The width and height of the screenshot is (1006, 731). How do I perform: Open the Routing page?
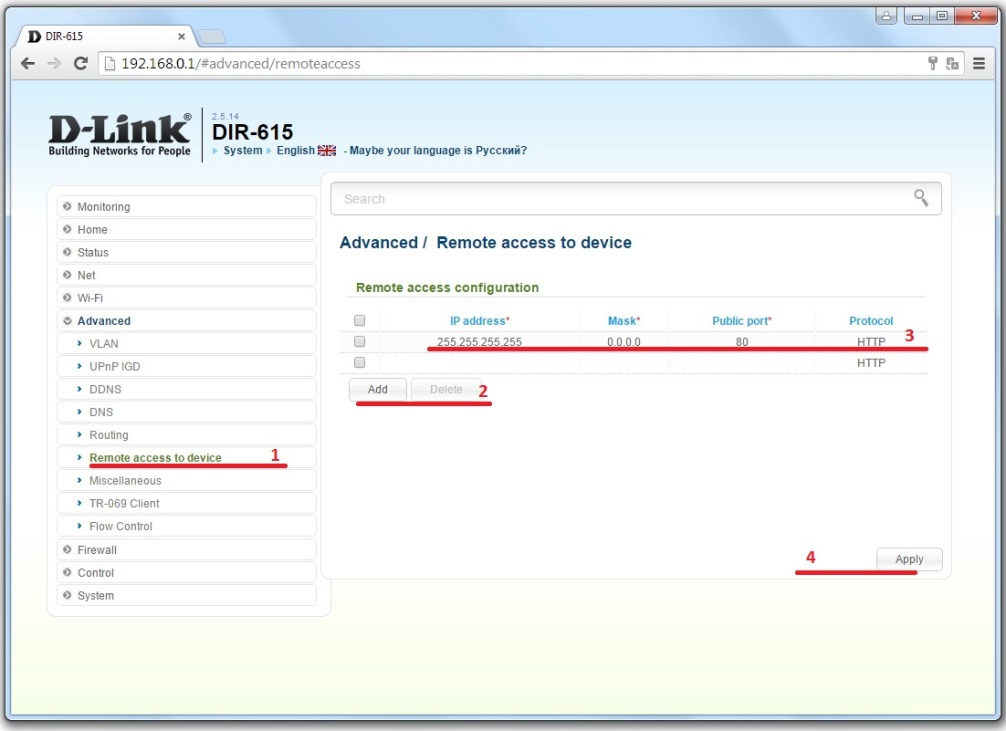(186, 434)
